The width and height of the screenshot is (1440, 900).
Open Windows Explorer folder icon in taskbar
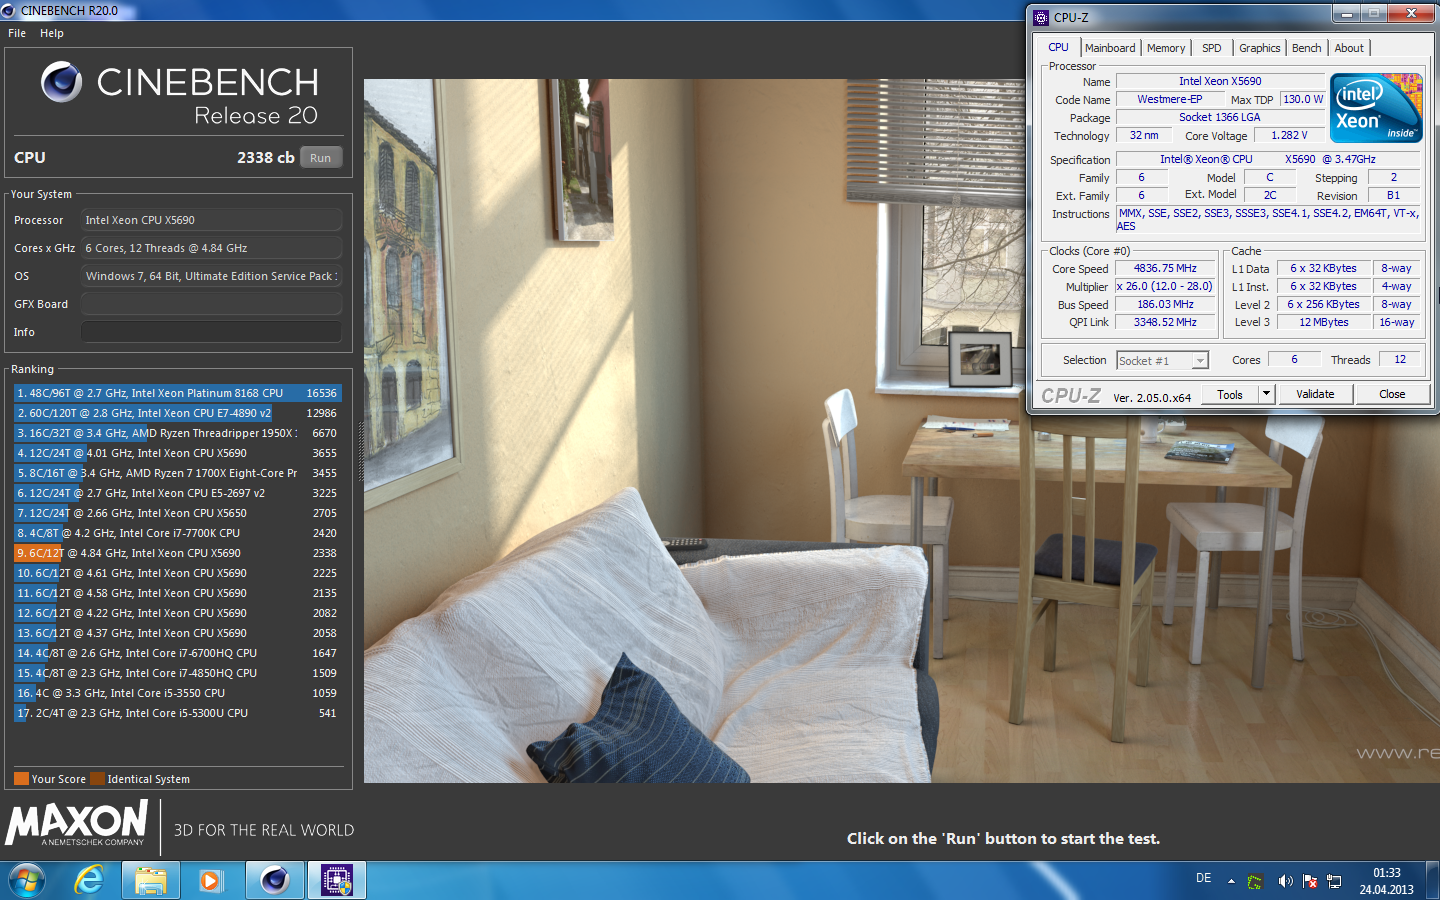(151, 881)
